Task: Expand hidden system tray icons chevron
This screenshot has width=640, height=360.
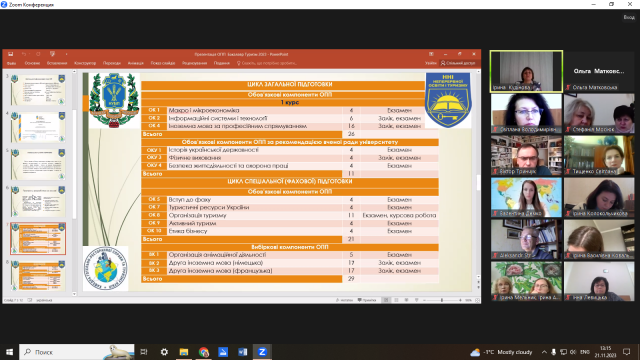Action: 544,352
